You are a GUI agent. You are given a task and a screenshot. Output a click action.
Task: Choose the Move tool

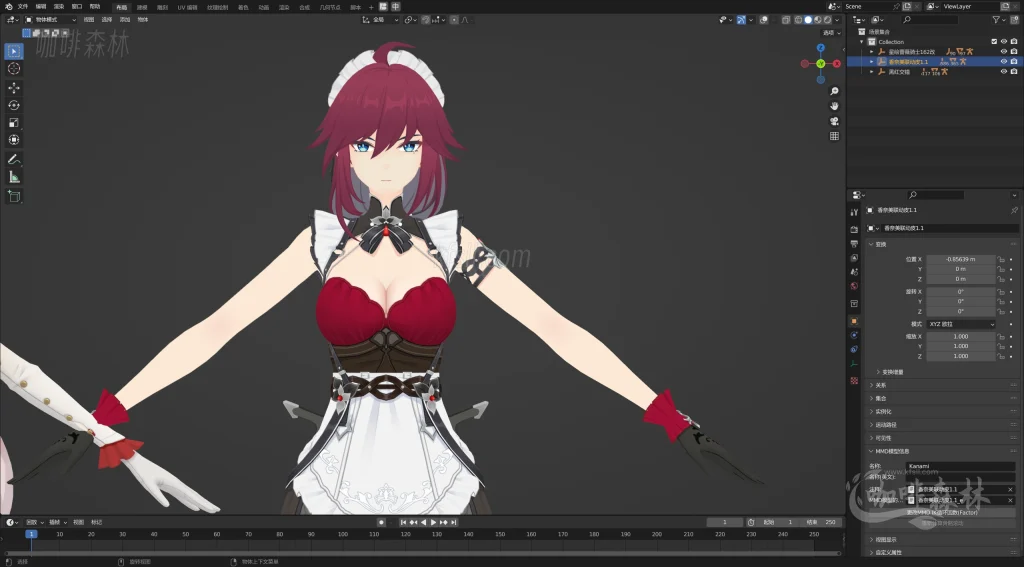(14, 88)
